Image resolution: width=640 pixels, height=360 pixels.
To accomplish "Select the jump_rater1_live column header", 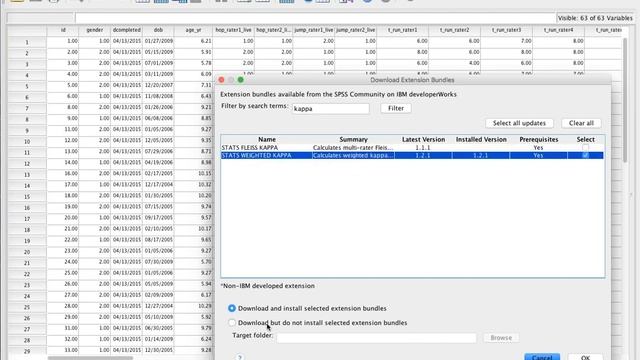I will pos(313,30).
